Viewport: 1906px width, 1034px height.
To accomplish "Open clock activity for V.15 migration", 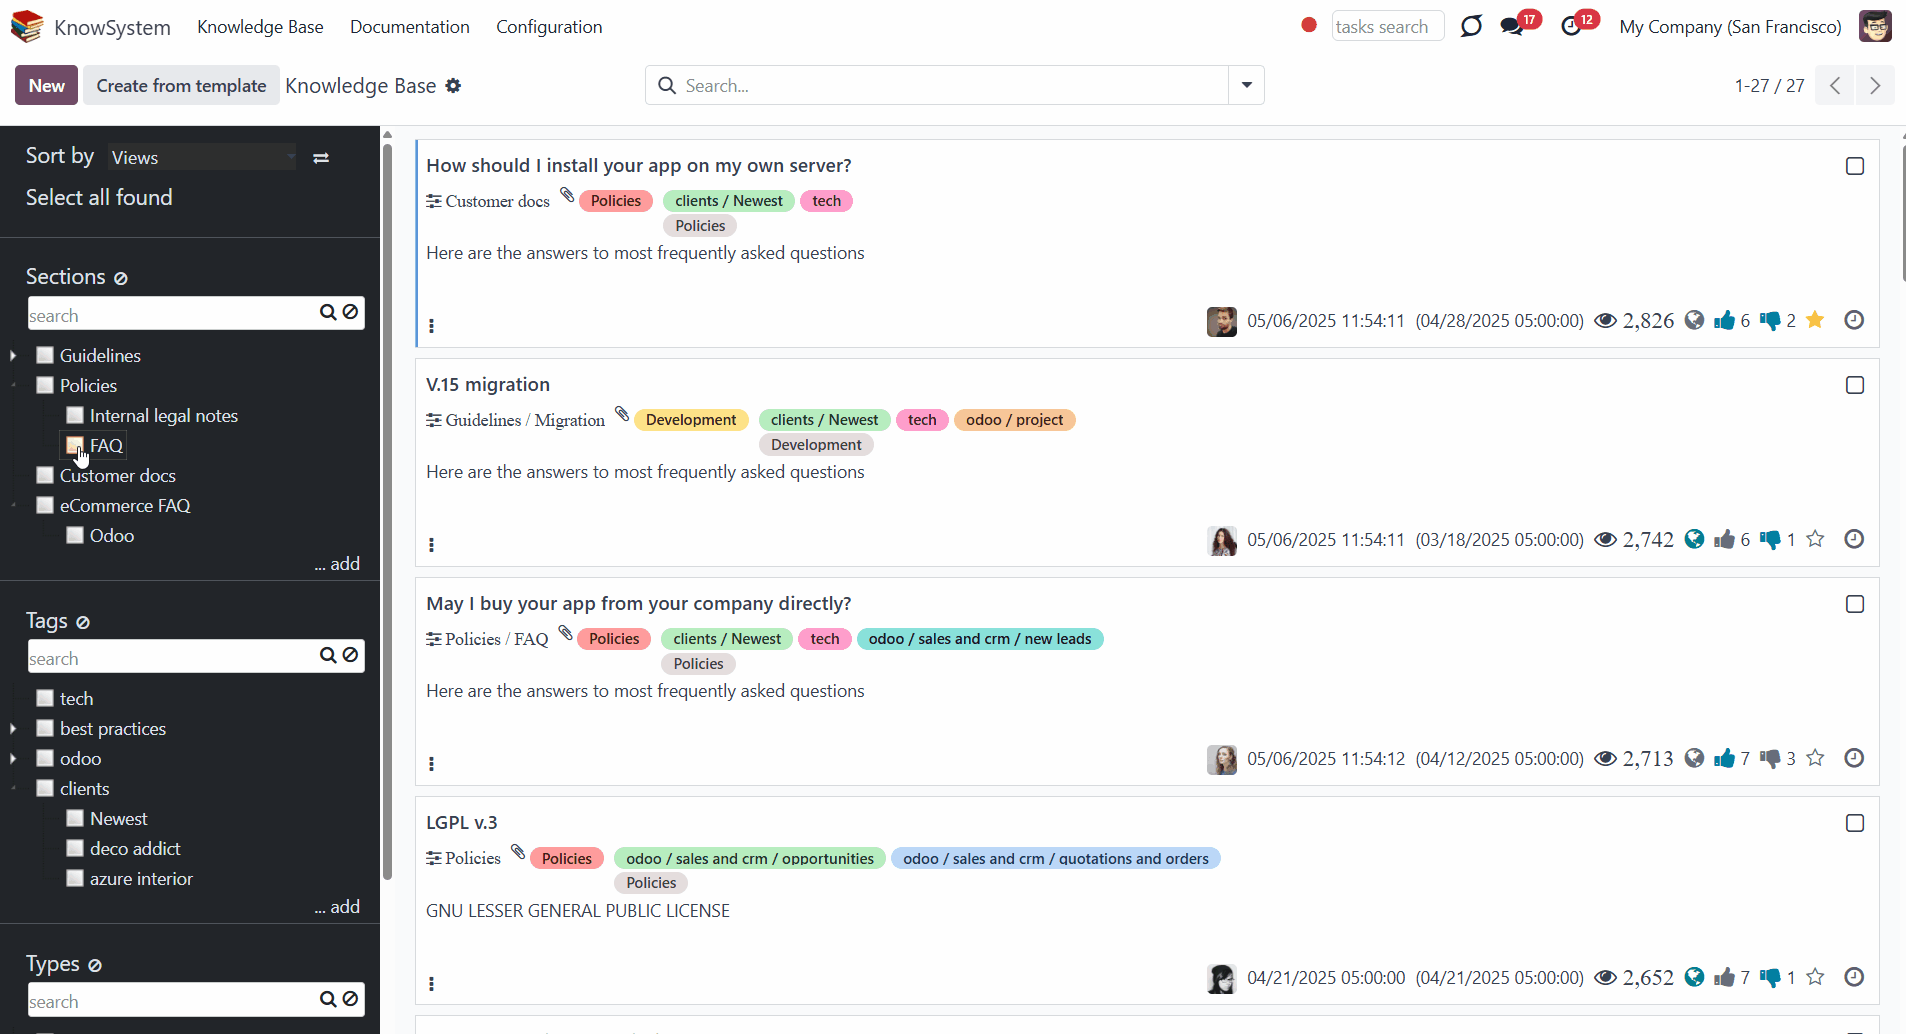I will coord(1854,539).
